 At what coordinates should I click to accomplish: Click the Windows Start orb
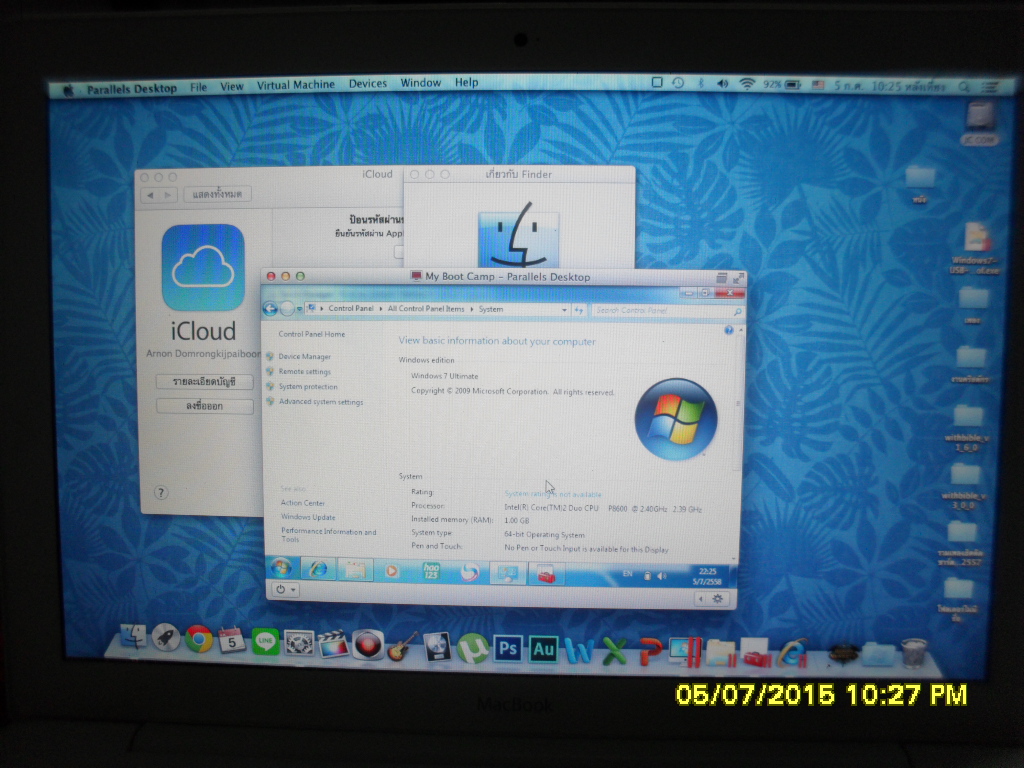coord(281,568)
